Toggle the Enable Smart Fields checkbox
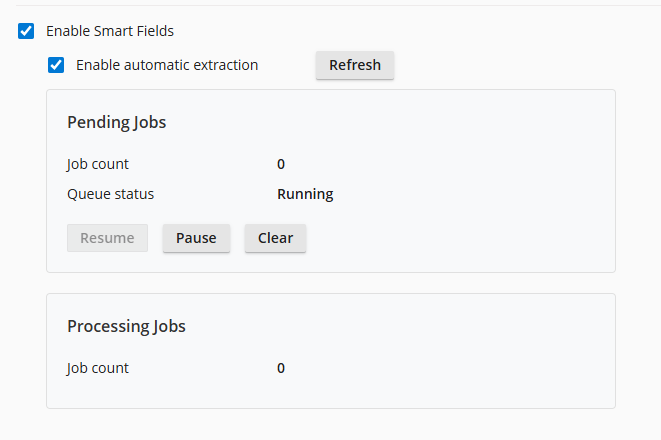The height and width of the screenshot is (440, 661). (27, 31)
